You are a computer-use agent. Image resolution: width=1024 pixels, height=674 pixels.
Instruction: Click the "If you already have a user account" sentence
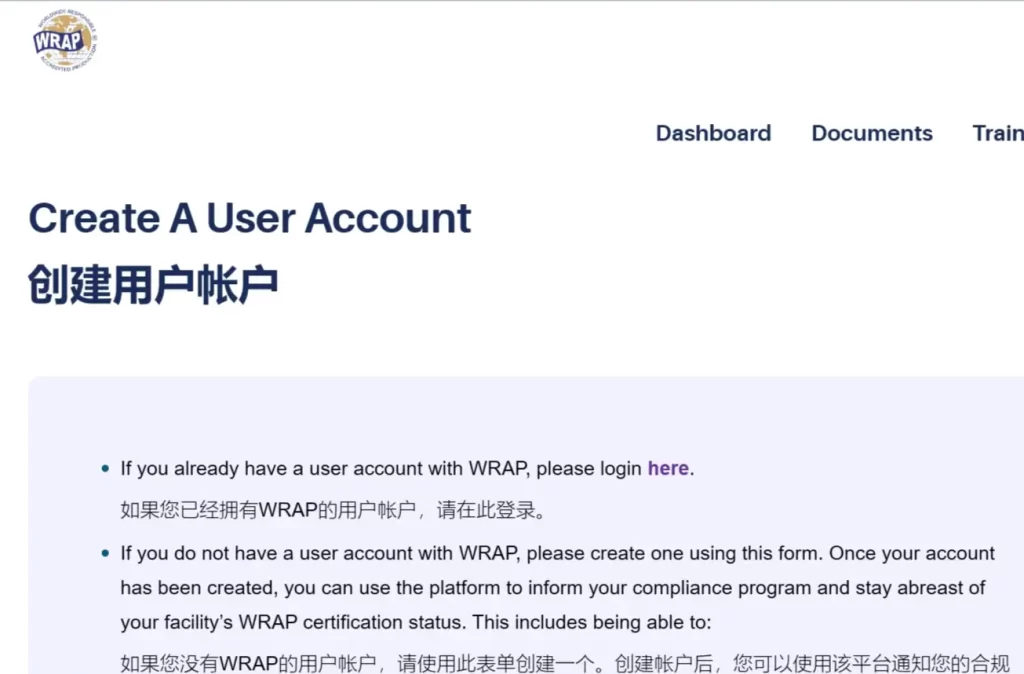(x=380, y=468)
